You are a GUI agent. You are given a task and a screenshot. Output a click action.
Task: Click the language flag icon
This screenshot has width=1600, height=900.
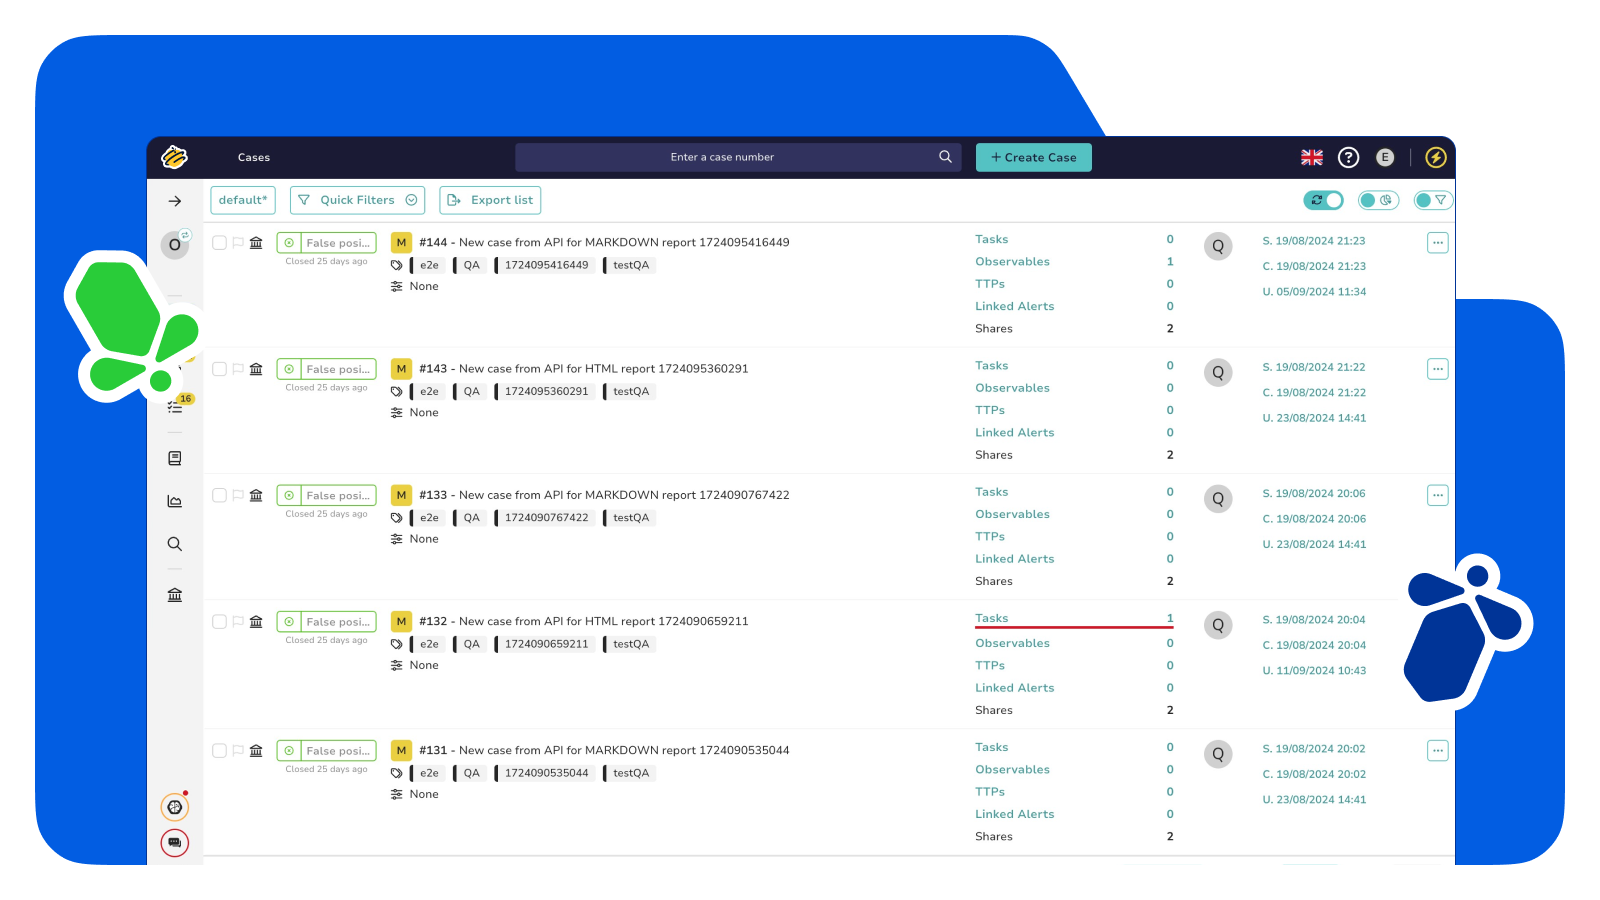[1311, 157]
